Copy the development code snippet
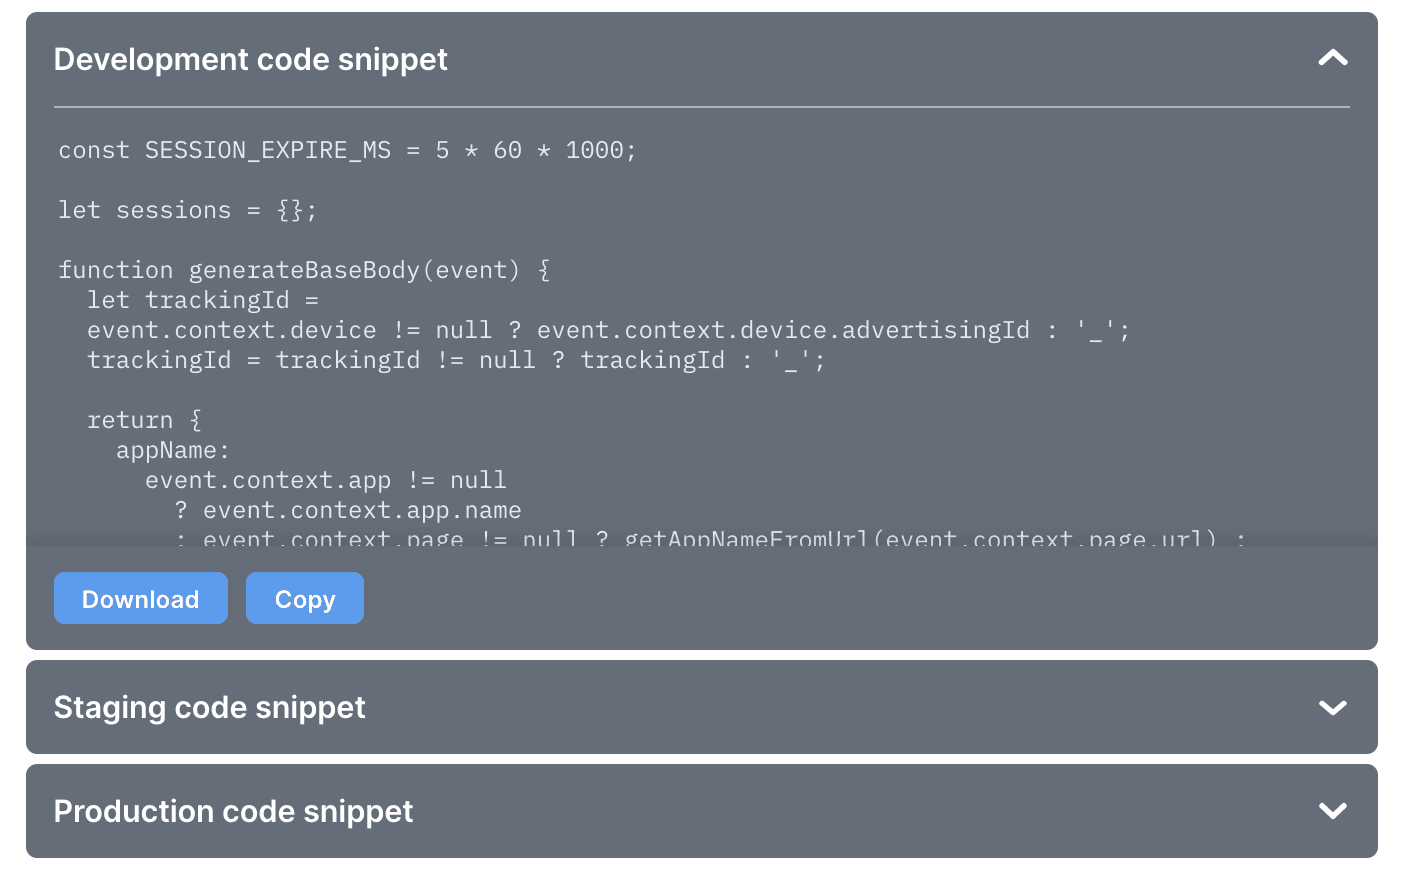 [304, 598]
